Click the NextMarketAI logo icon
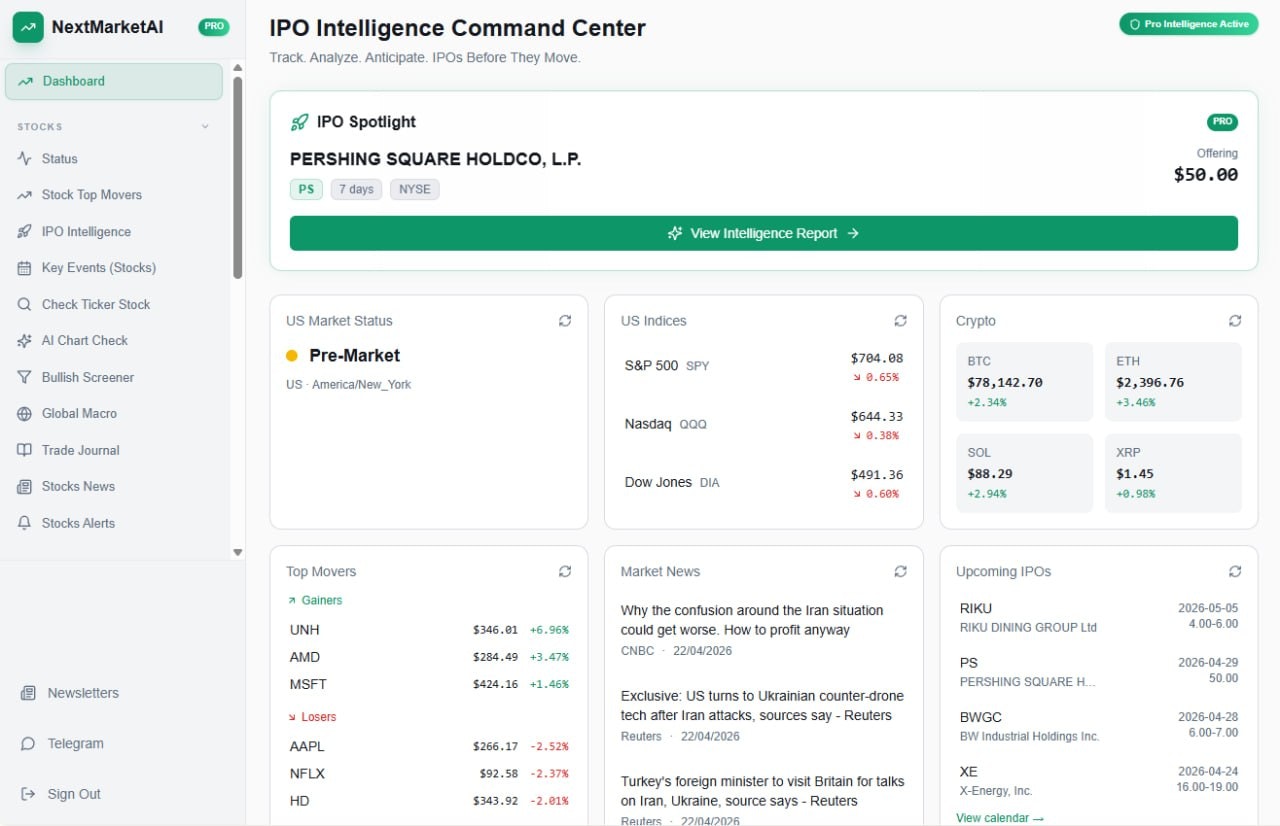Image resolution: width=1280 pixels, height=826 pixels. tap(28, 27)
